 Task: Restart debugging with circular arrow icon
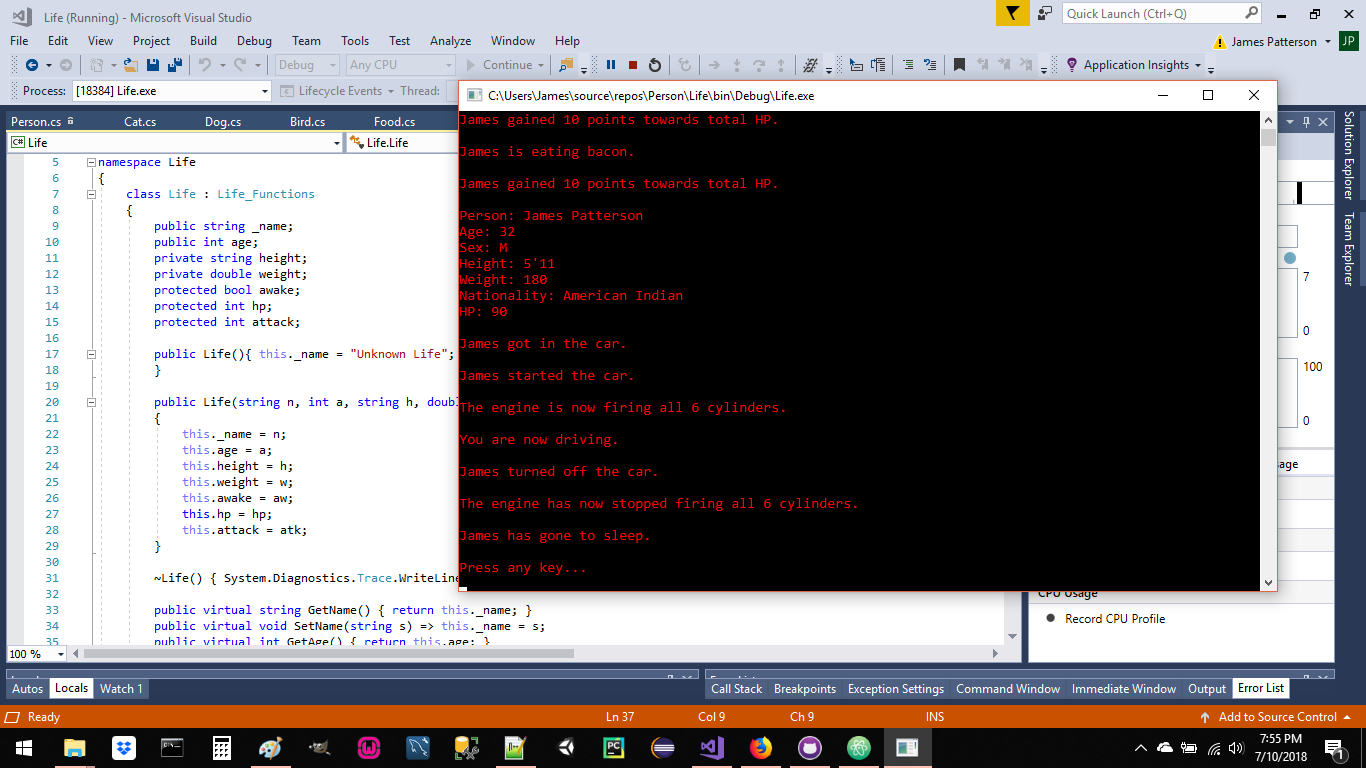click(x=655, y=65)
